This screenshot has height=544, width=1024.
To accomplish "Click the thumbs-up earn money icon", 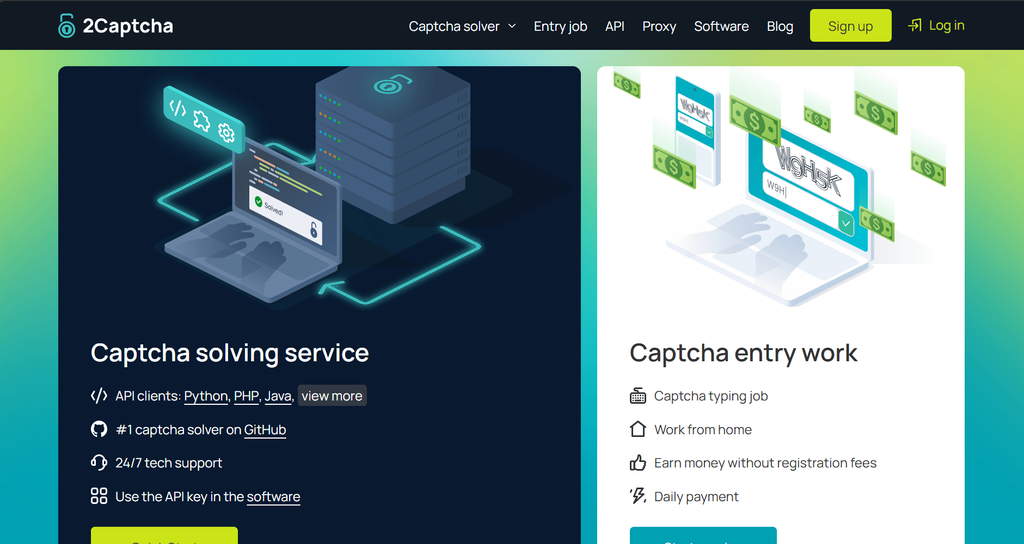I will tap(638, 463).
